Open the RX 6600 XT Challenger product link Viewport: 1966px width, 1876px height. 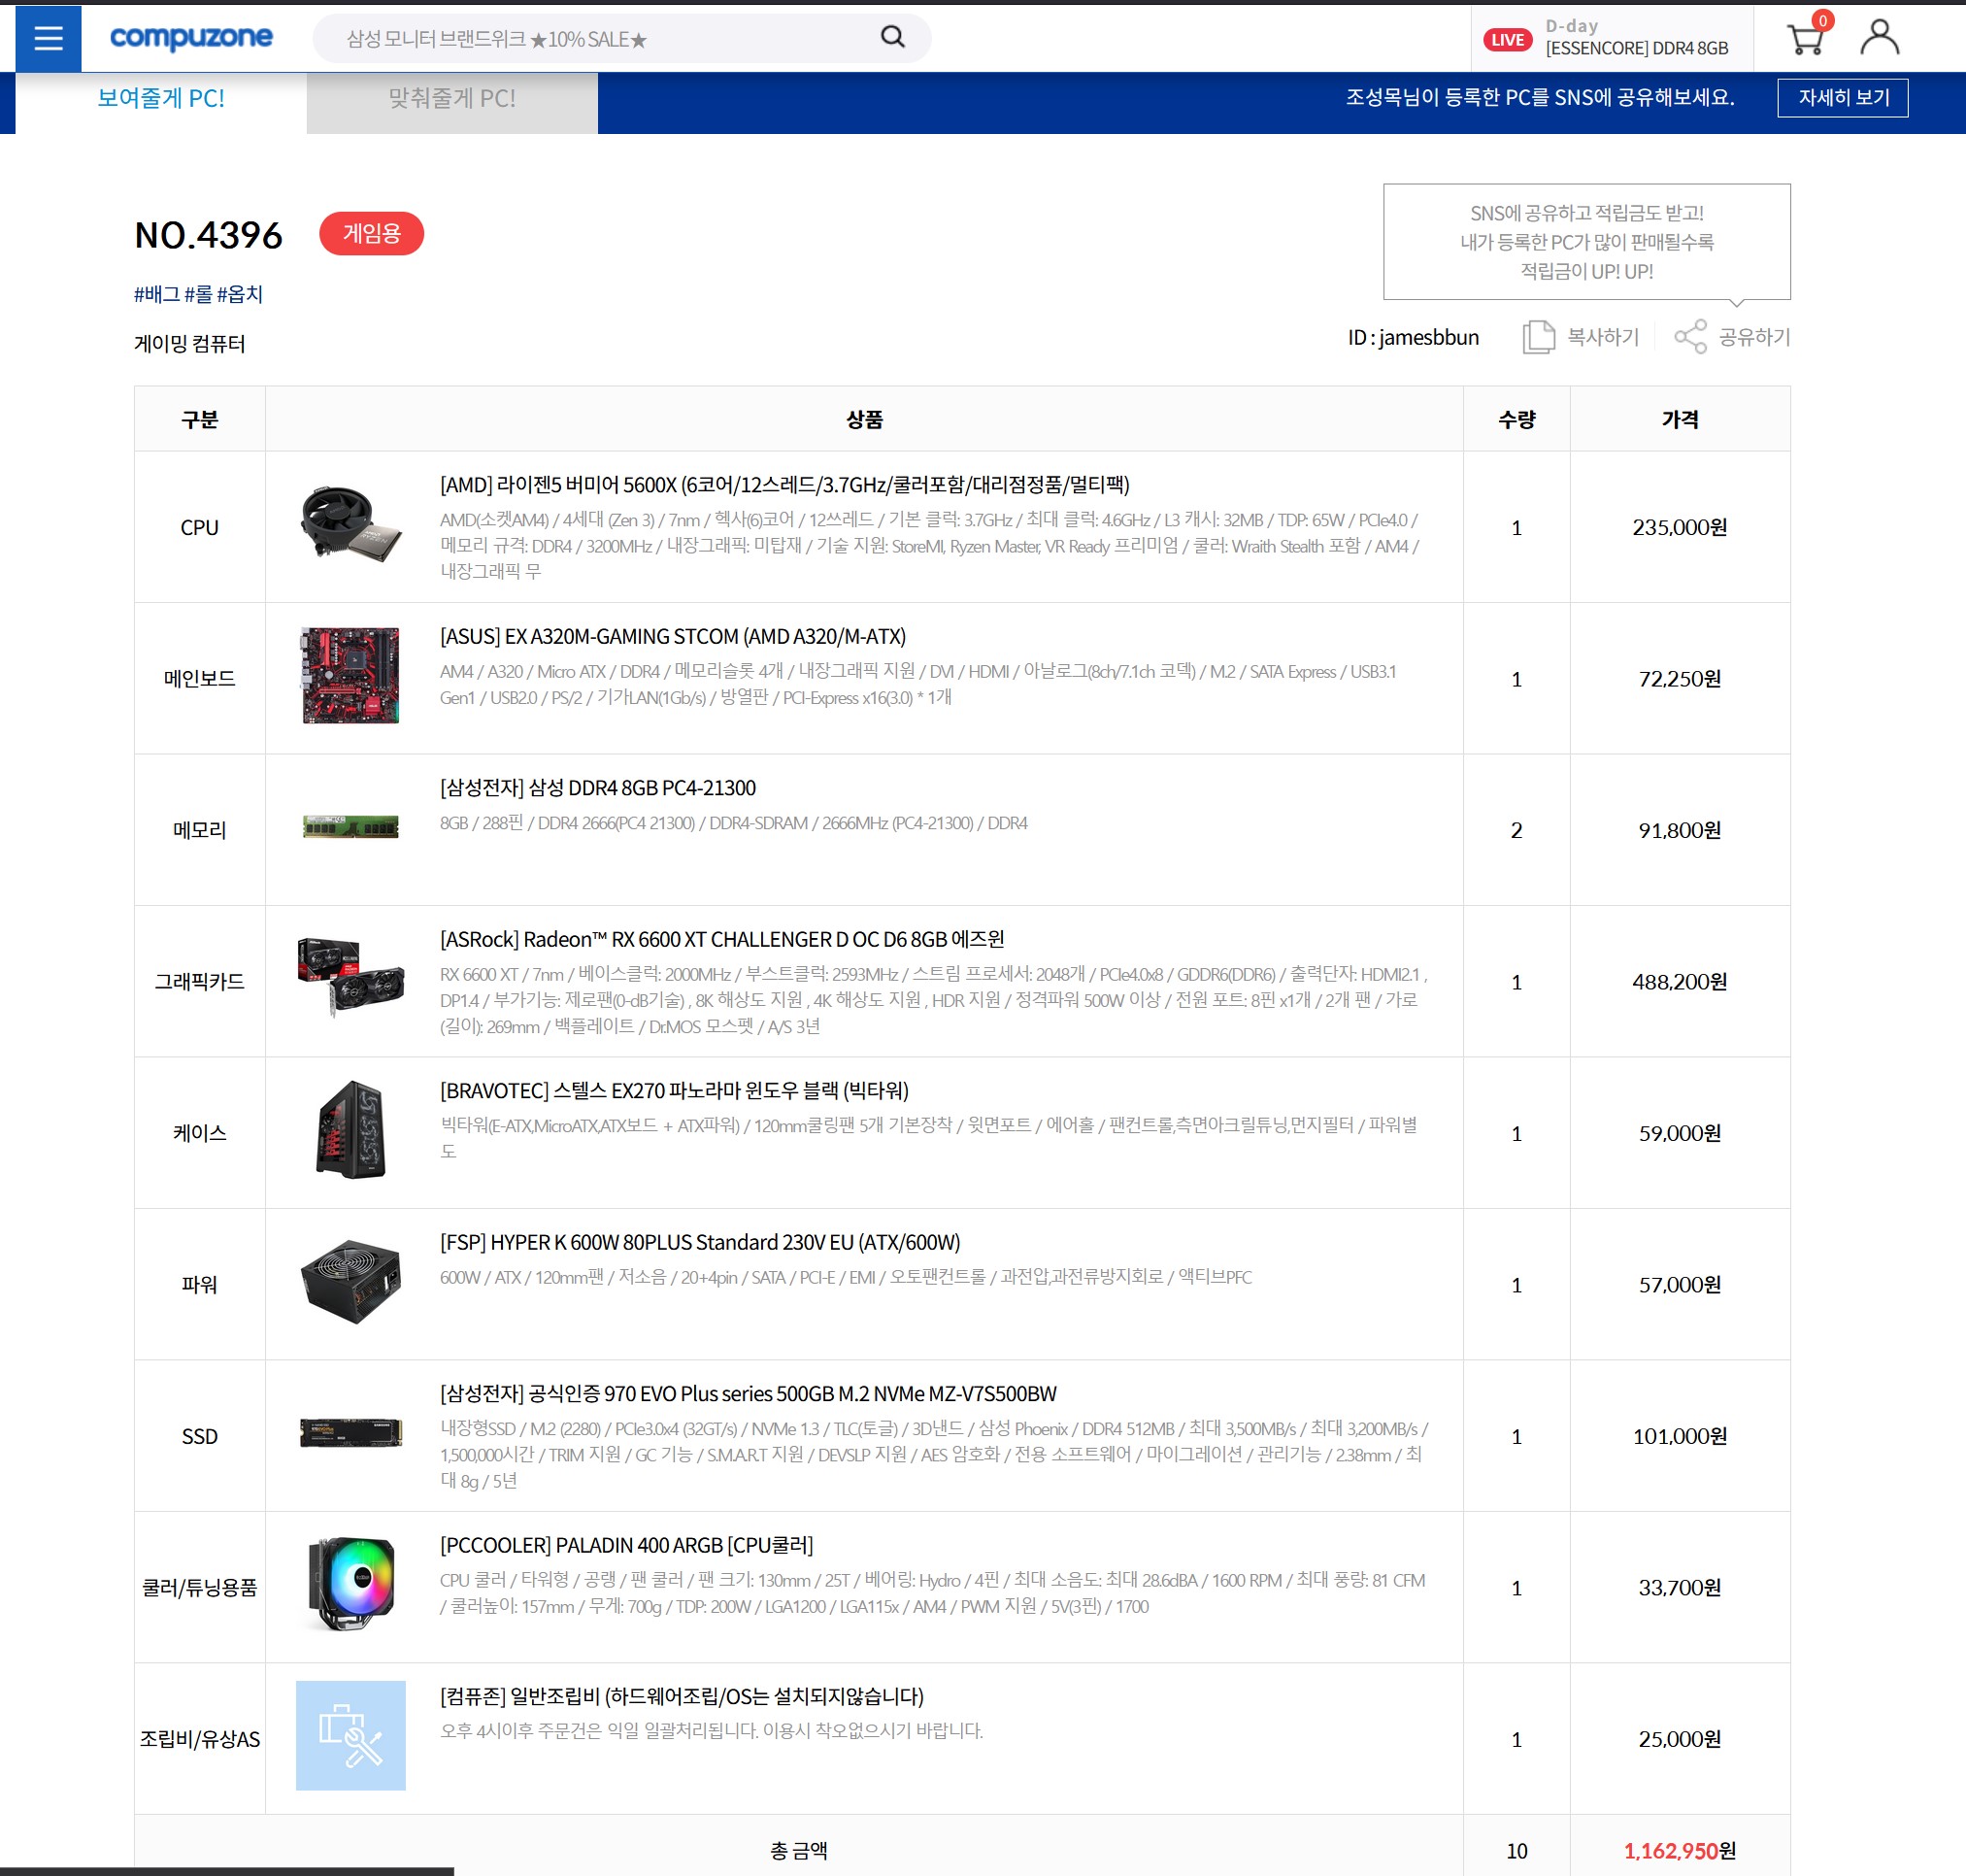coord(722,939)
